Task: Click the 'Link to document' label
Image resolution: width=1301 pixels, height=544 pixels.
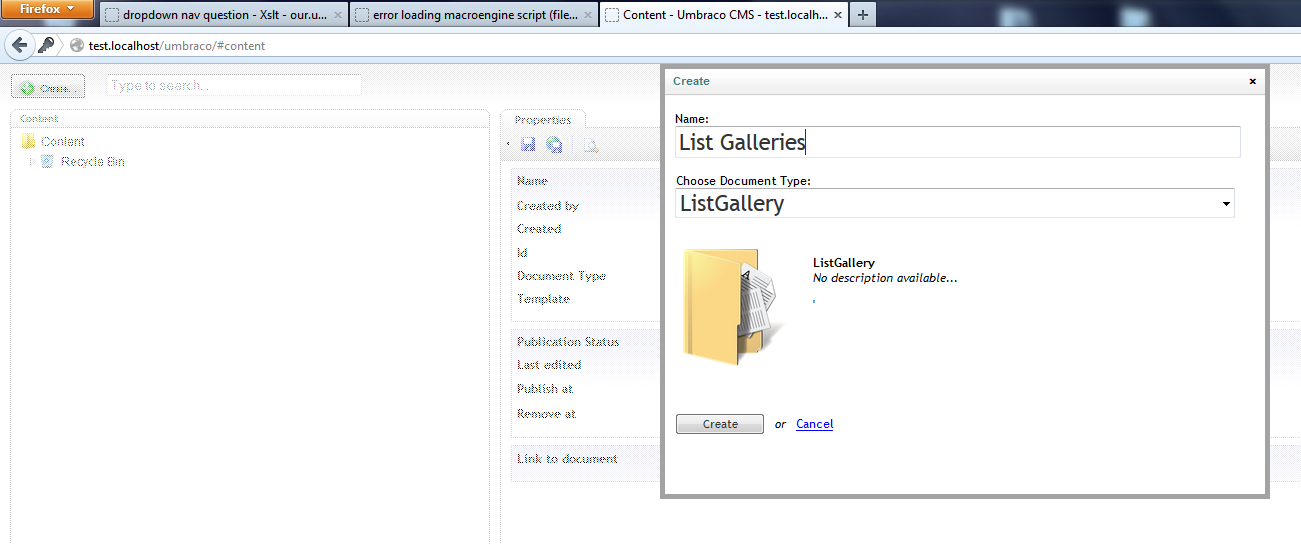Action: [567, 459]
